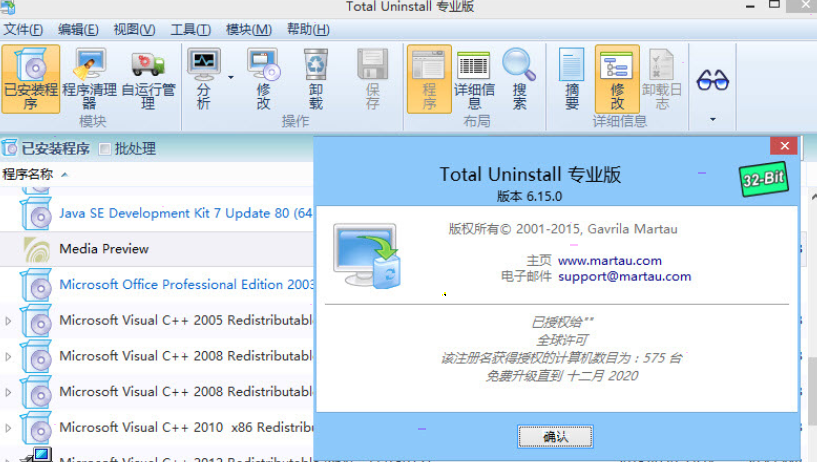Viewport: 817px width, 462px height.
Task: Enable the 批处理 checkbox
Action: coord(105,149)
